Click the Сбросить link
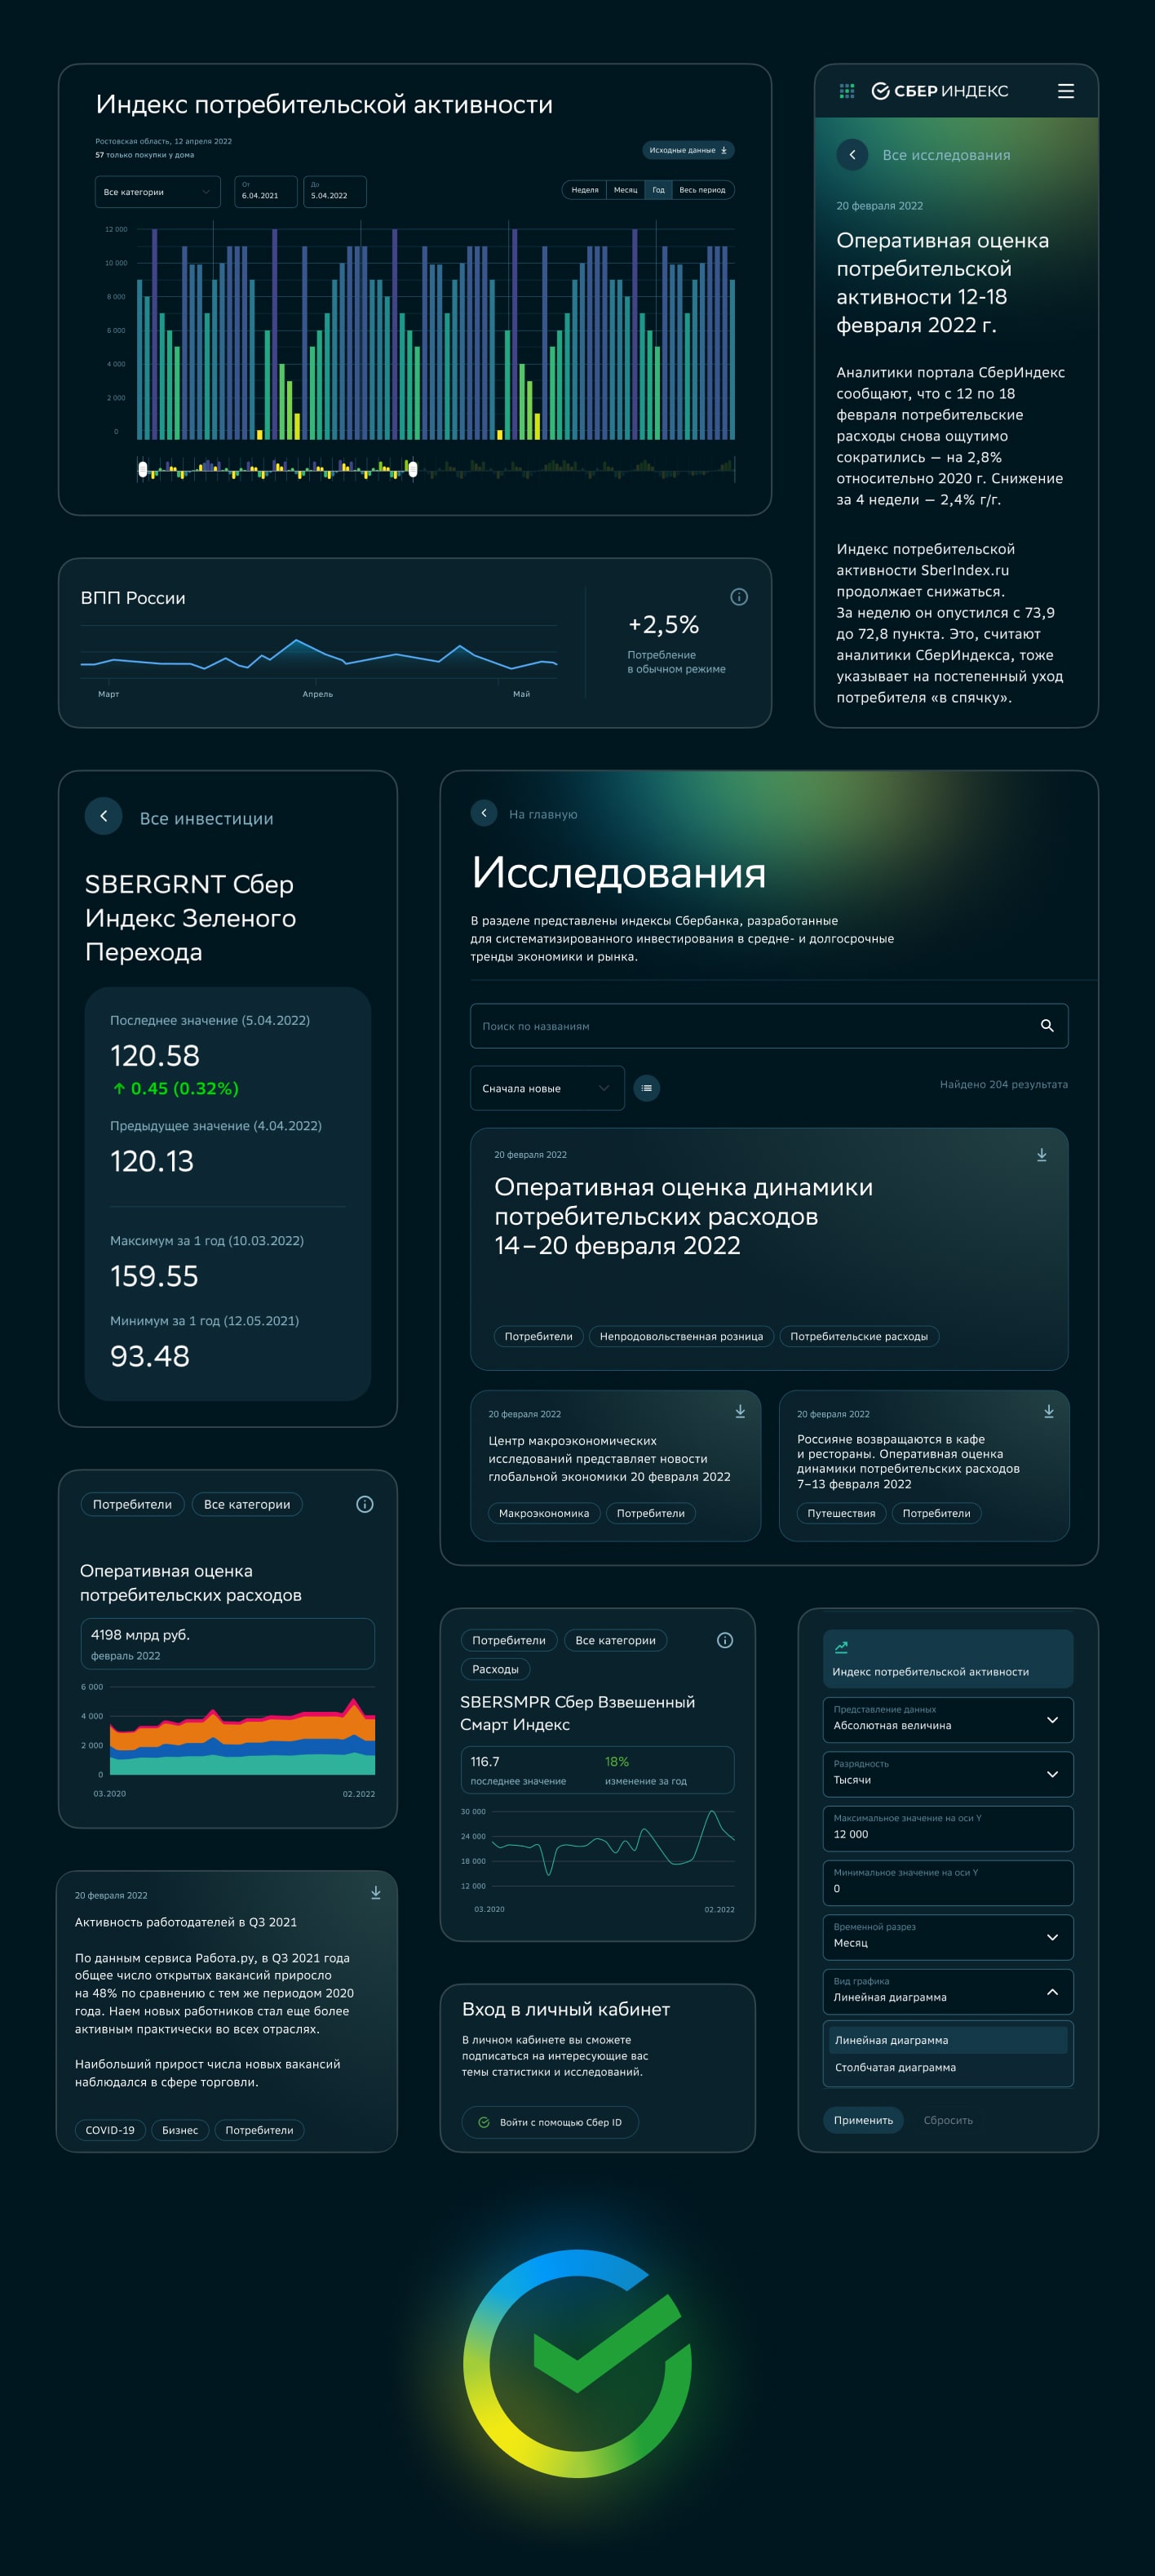The height and width of the screenshot is (2576, 1155). 948,2120
